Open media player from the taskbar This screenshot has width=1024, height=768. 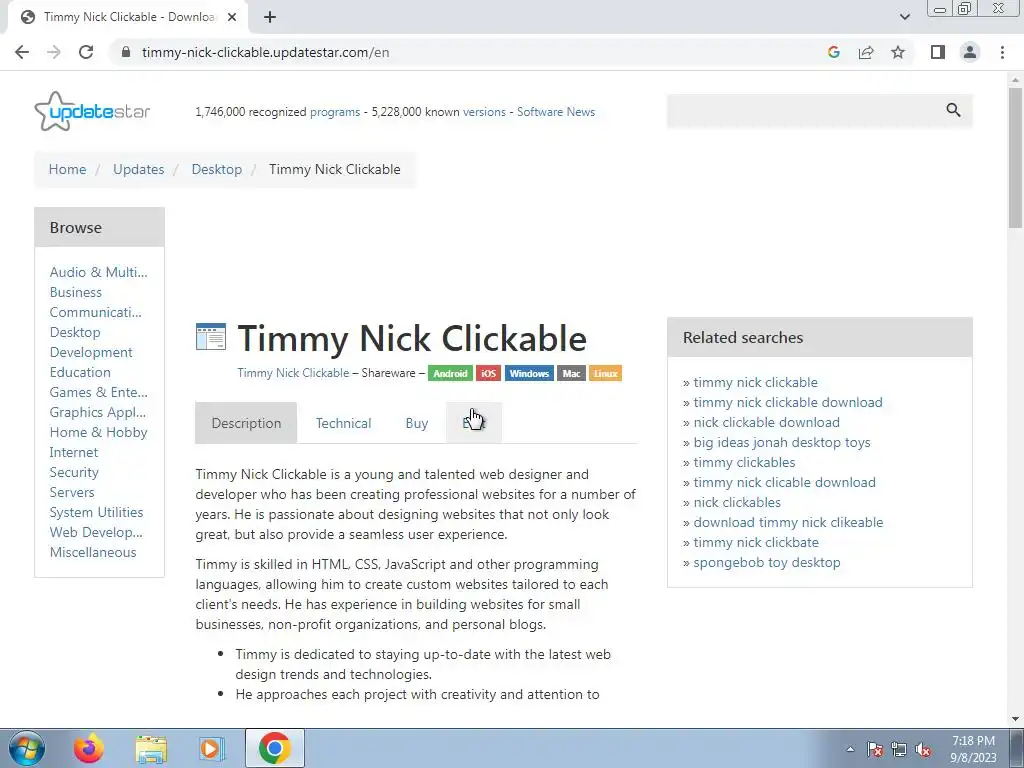click(x=211, y=748)
